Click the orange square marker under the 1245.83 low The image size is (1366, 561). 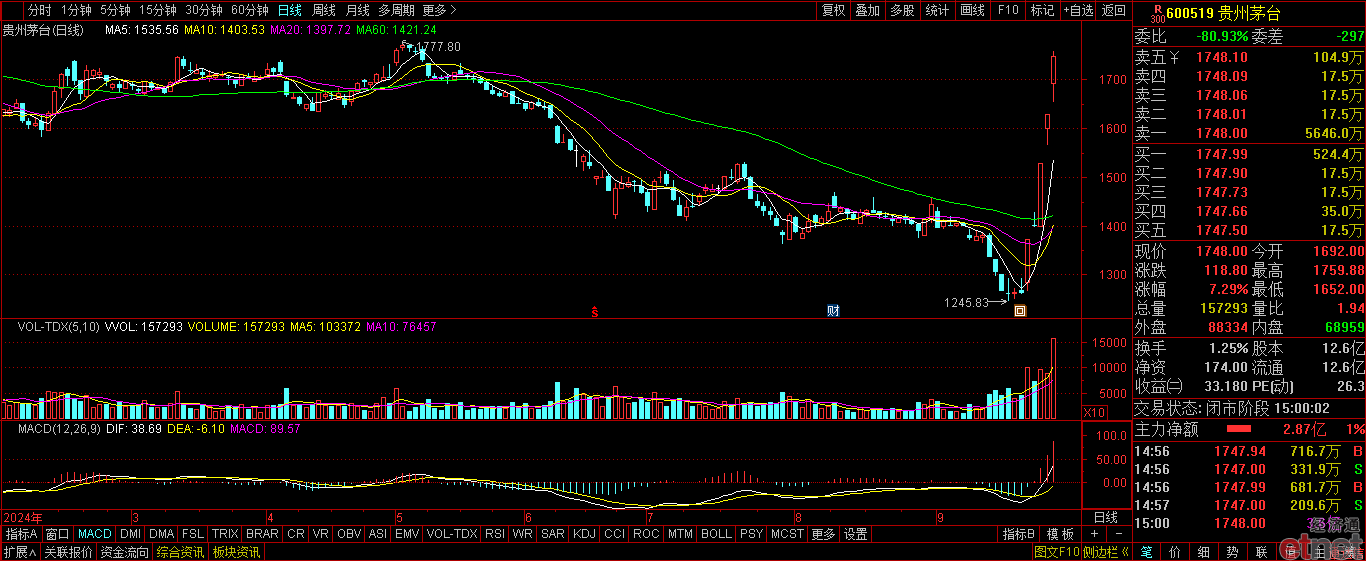pyautogui.click(x=1020, y=311)
